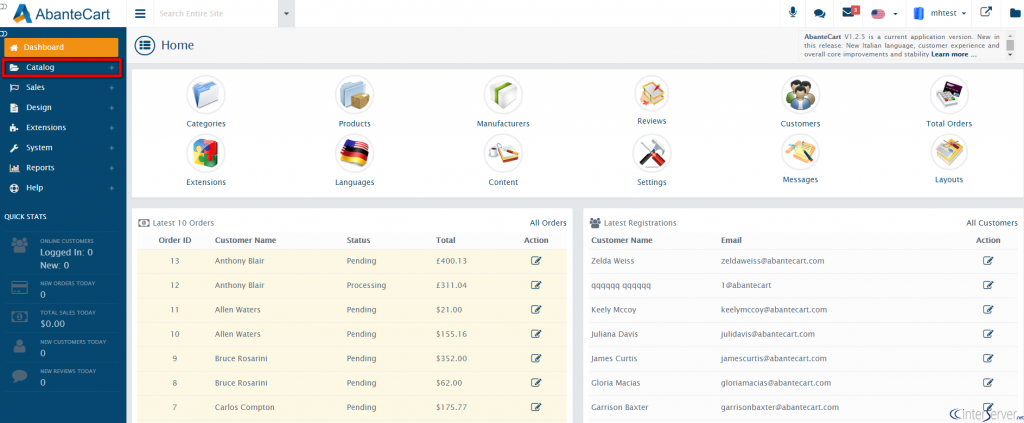This screenshot has height=423, width=1024.
Task: Select customer name Juliana Davis
Action: click(615, 334)
